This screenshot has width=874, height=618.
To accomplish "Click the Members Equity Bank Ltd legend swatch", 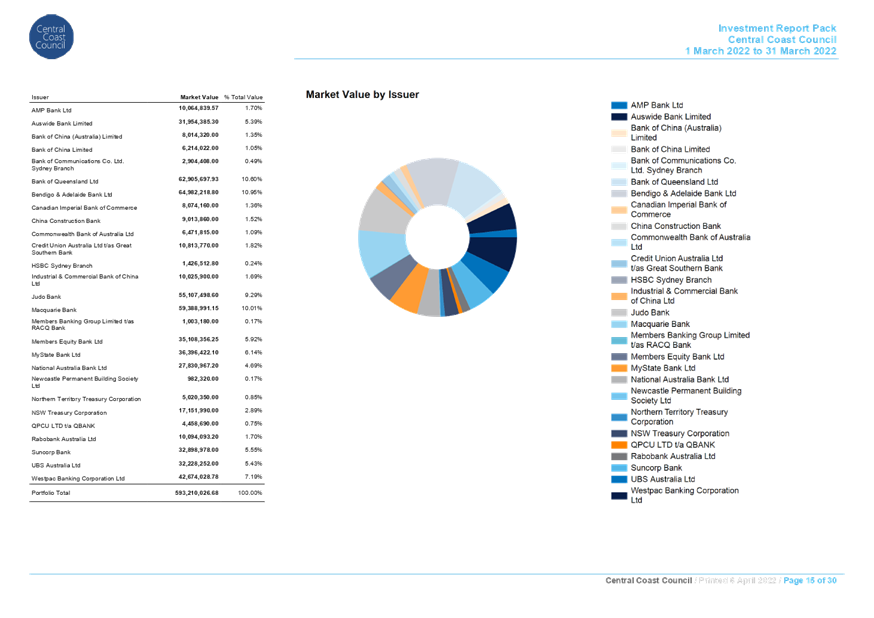I will click(x=619, y=357).
